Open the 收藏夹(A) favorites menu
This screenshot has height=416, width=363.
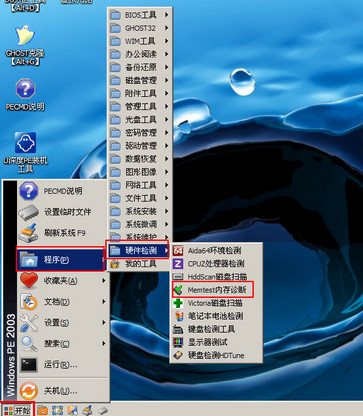coord(63,281)
